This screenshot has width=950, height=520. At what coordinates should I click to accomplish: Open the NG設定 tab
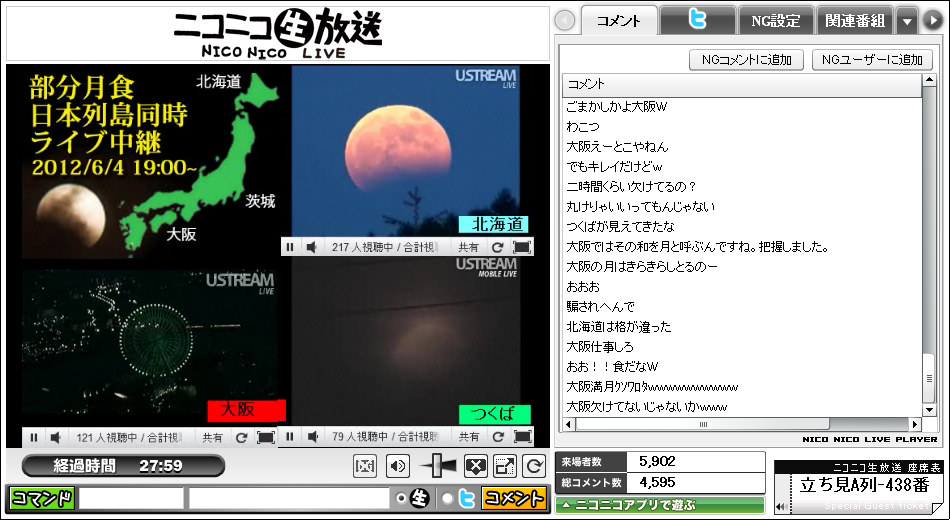pos(776,21)
